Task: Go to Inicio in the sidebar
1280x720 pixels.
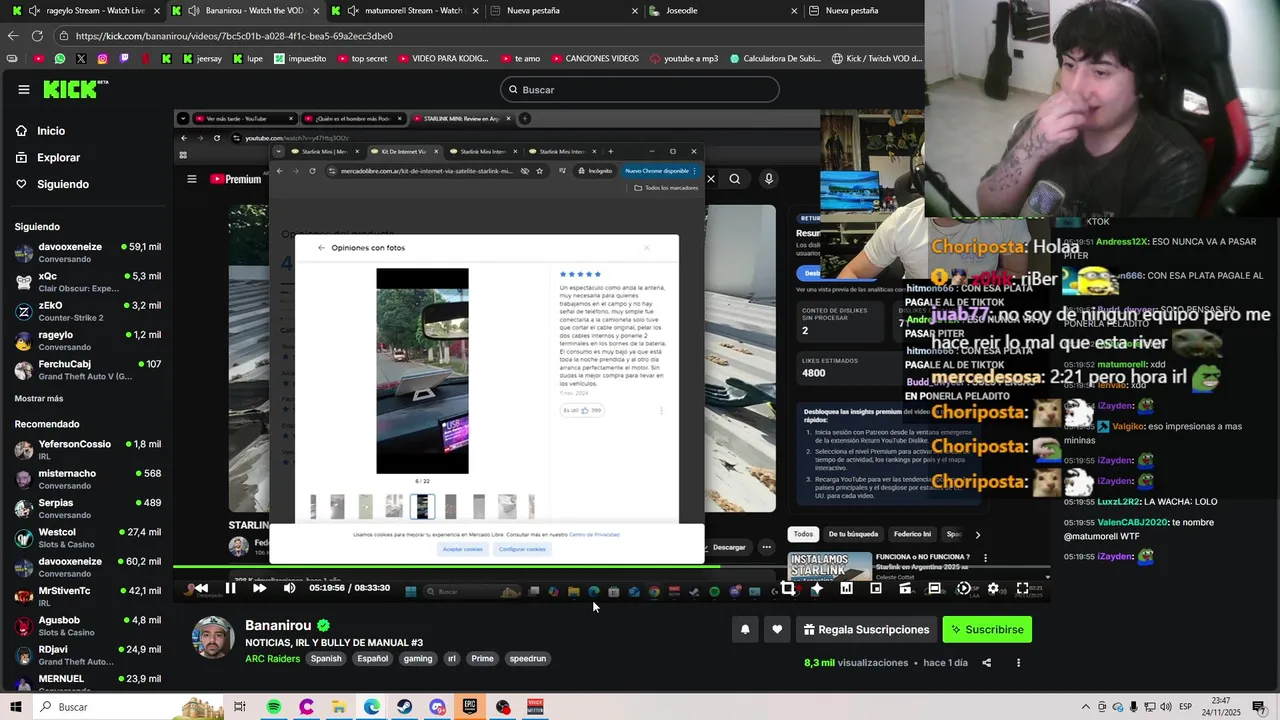Action: [41, 131]
